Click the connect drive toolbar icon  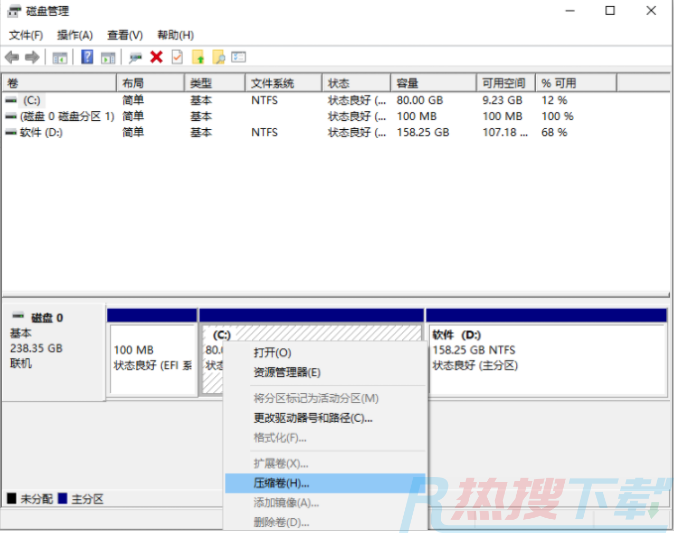135,58
